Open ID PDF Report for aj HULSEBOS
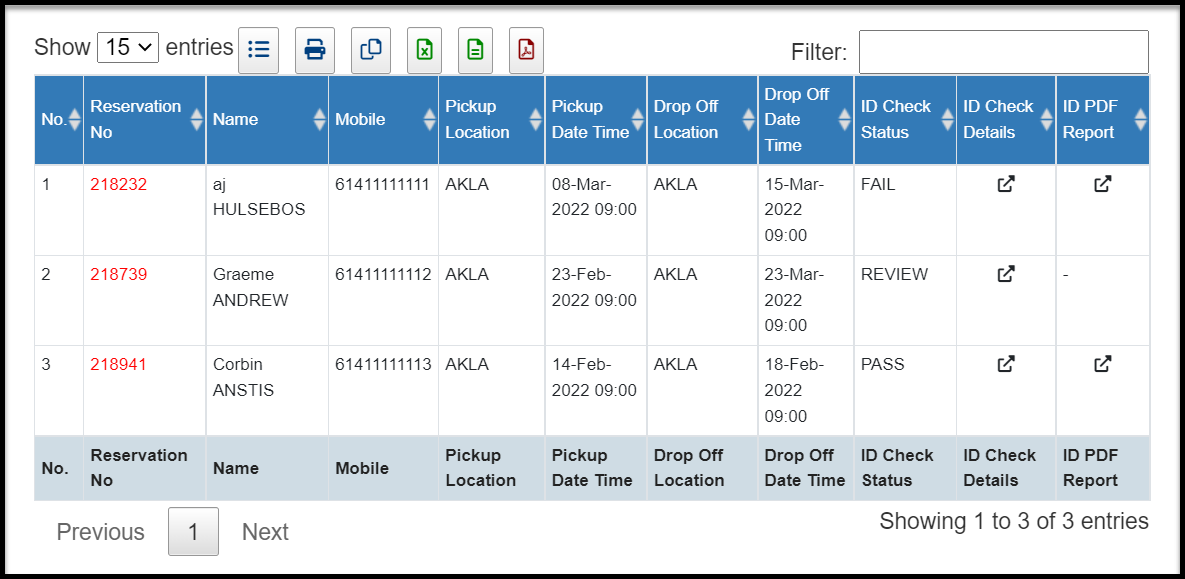Image resolution: width=1185 pixels, height=579 pixels. pyautogui.click(x=1103, y=184)
